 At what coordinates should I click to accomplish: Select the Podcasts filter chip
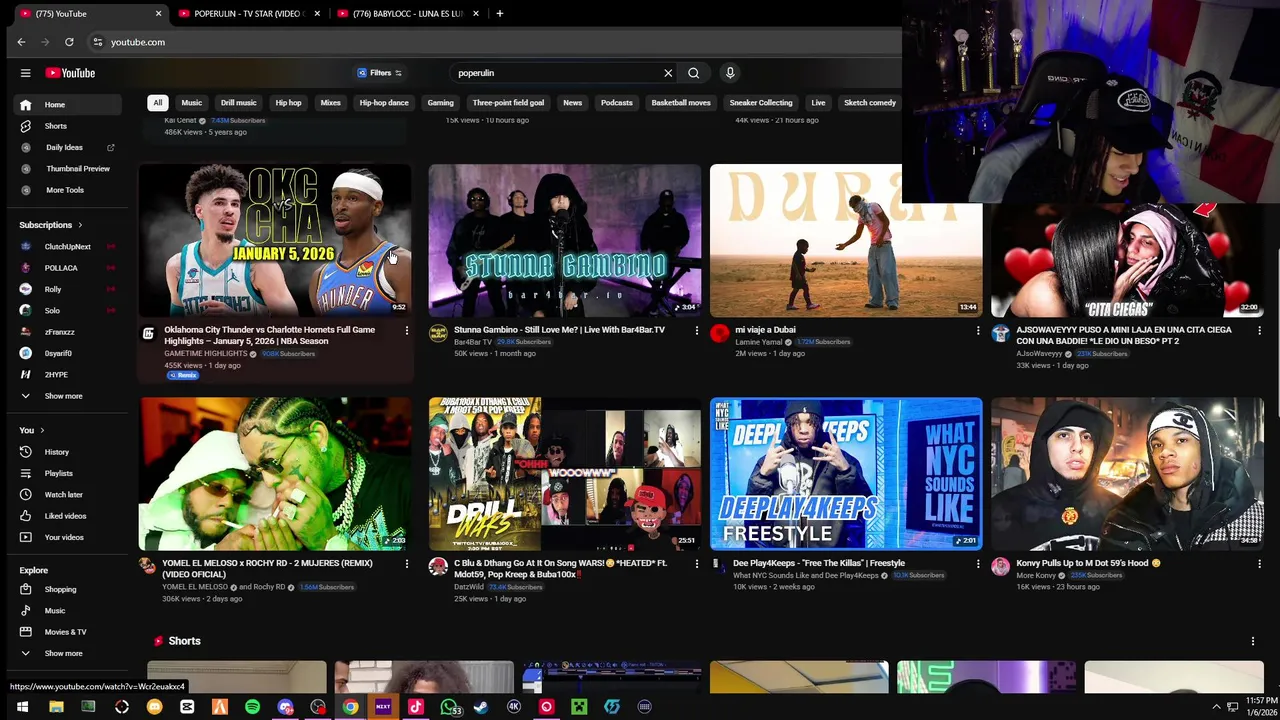[616, 102]
